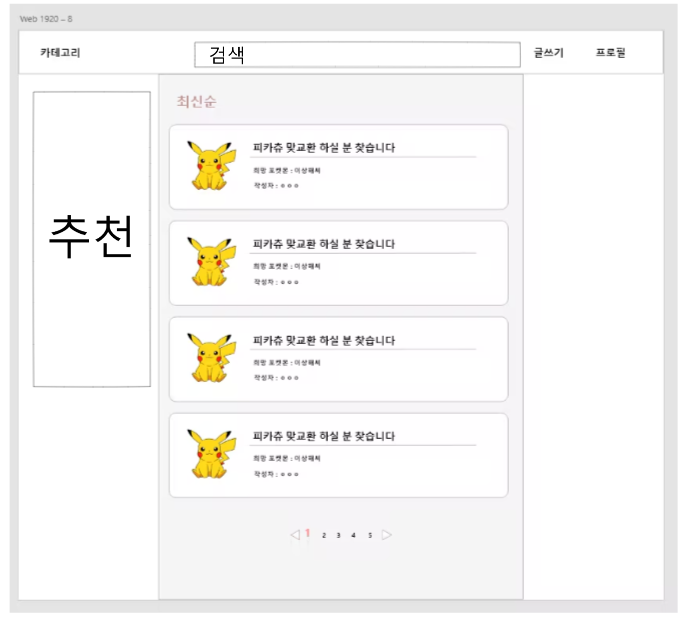This screenshot has width=688, height=626.
Task: Go to page 5 in pagination
Action: (x=370, y=535)
